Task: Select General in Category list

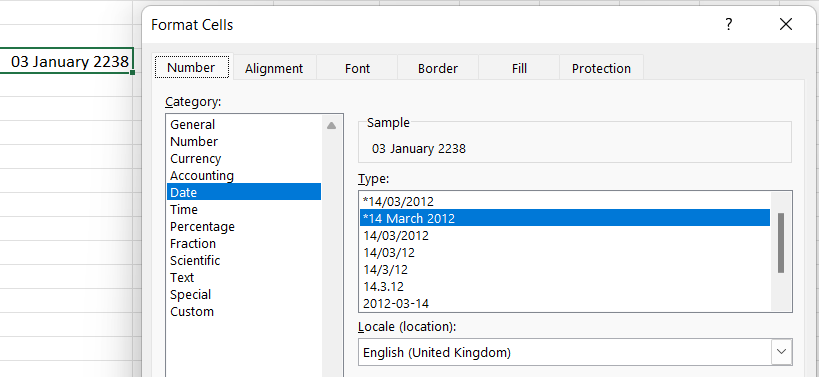Action: pos(244,124)
